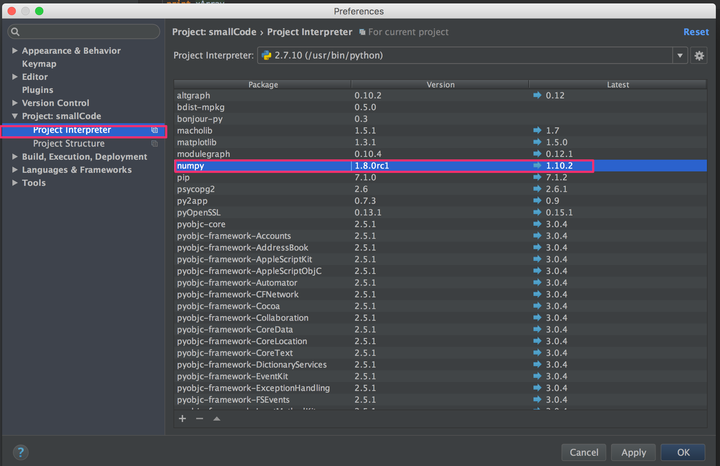Select the bdist-mpkg package row

tap(440, 107)
